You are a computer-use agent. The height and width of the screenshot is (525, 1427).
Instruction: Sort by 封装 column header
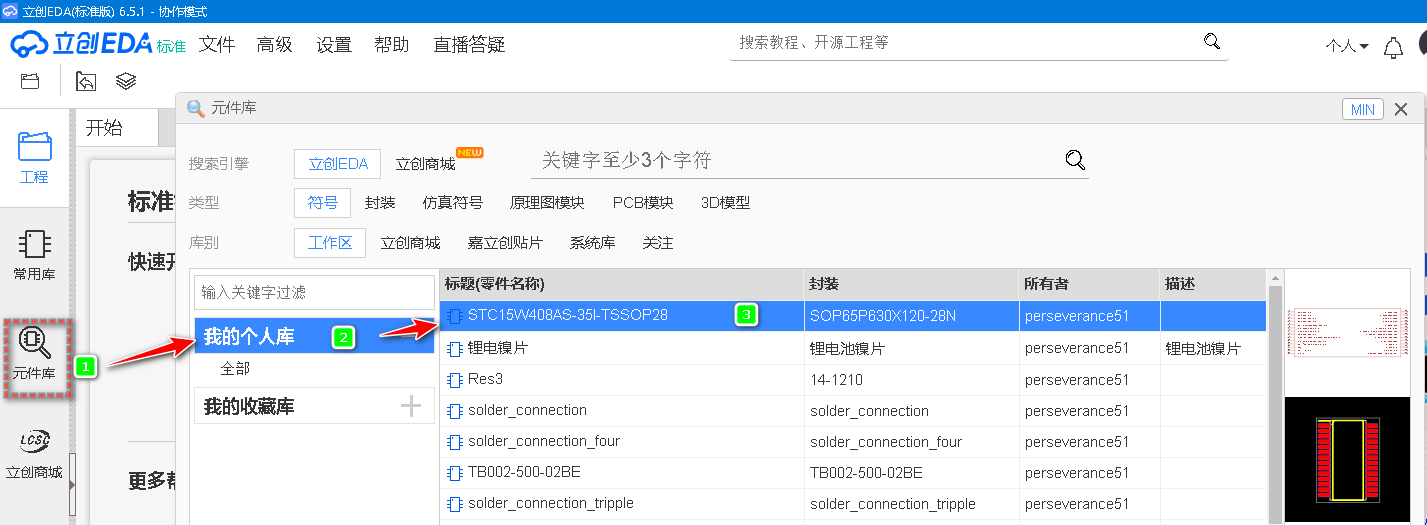911,284
